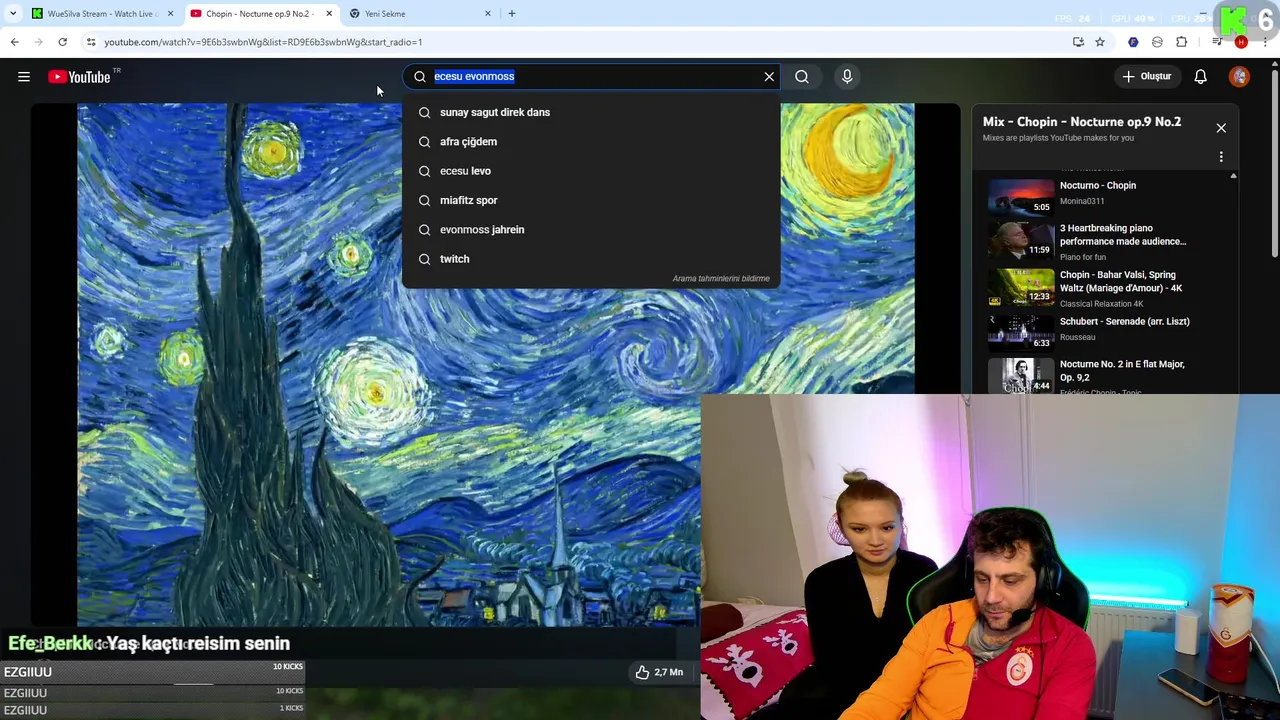
Task: Close the Chopin Nocturne tab
Action: (x=329, y=14)
